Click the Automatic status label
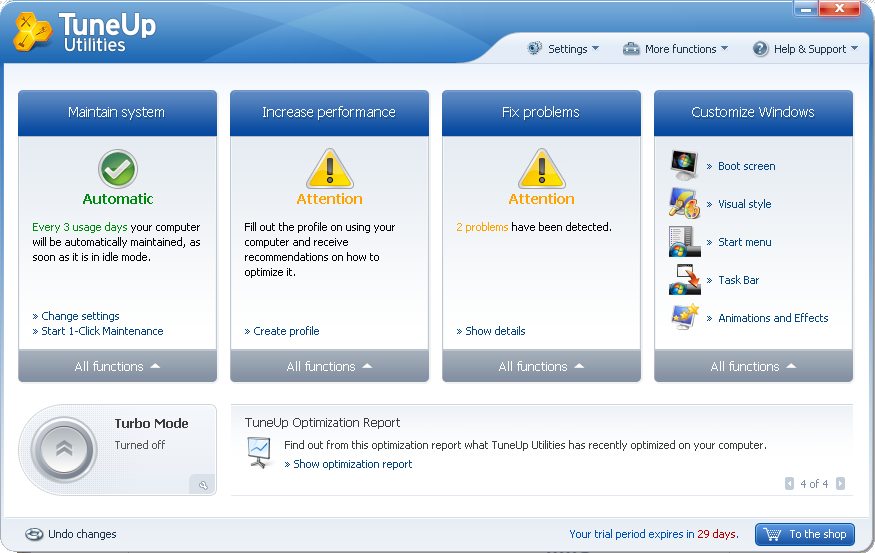Viewport: 875px width, 553px height. pyautogui.click(x=118, y=199)
